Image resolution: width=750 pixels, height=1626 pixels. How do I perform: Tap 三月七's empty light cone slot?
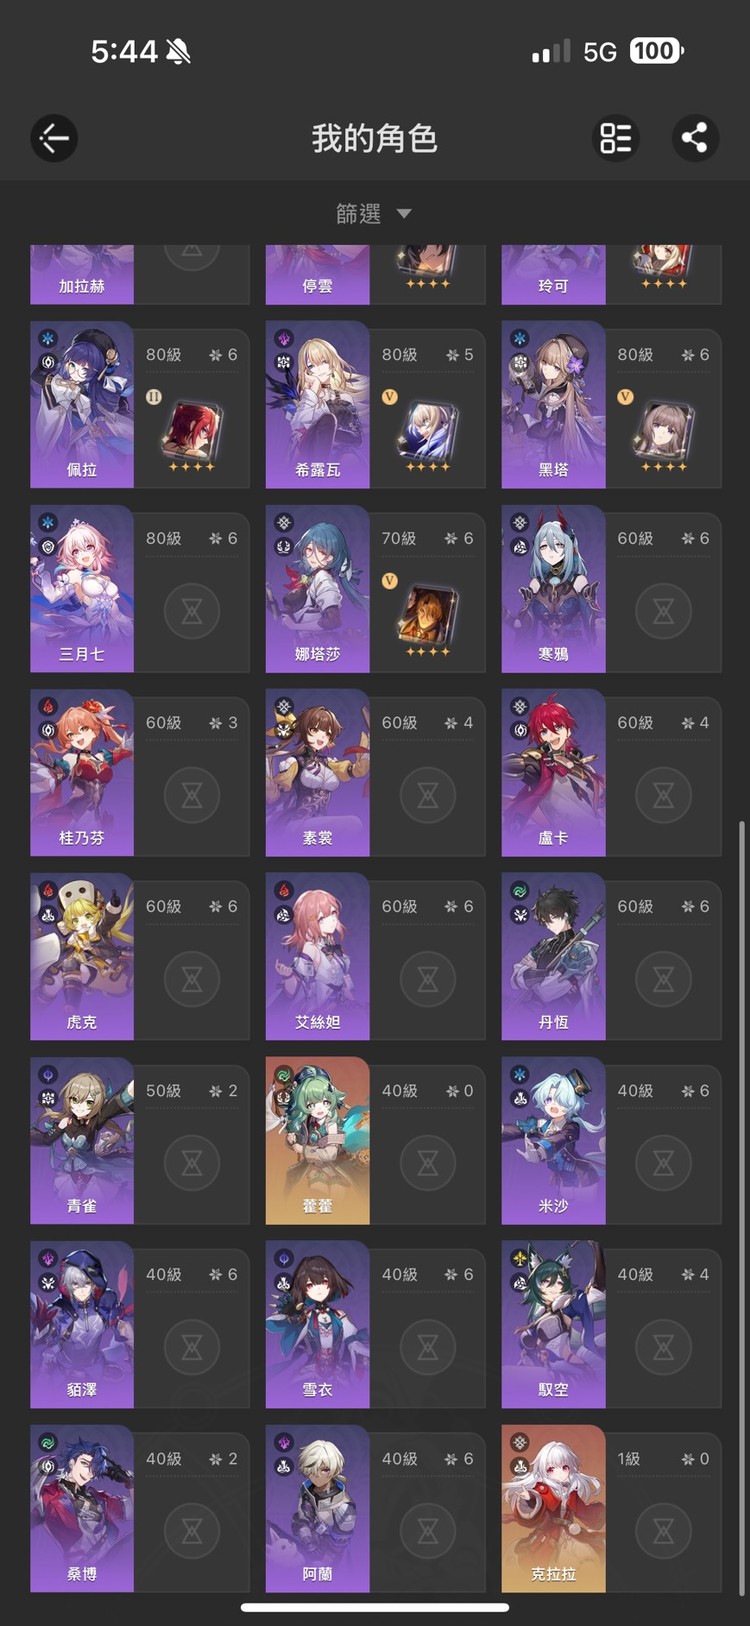coord(192,611)
